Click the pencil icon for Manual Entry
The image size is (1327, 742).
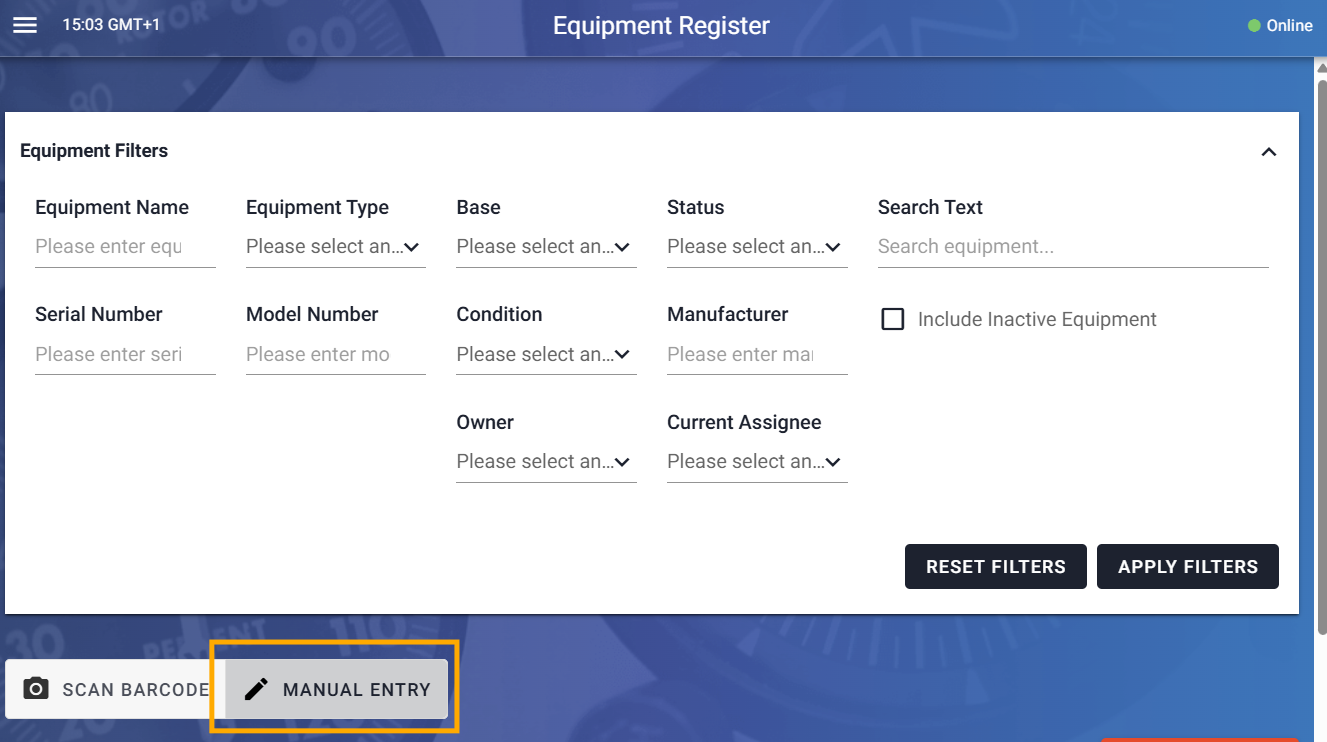257,689
